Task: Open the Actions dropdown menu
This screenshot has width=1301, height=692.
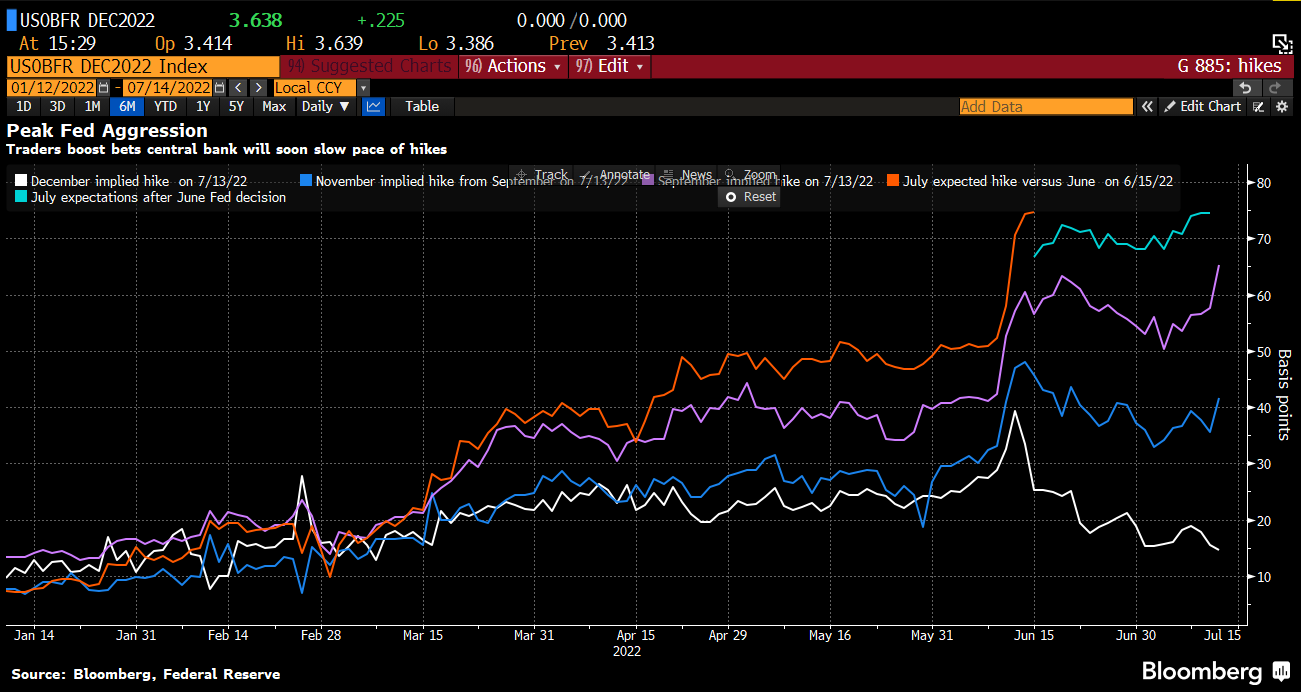Action: pos(515,66)
